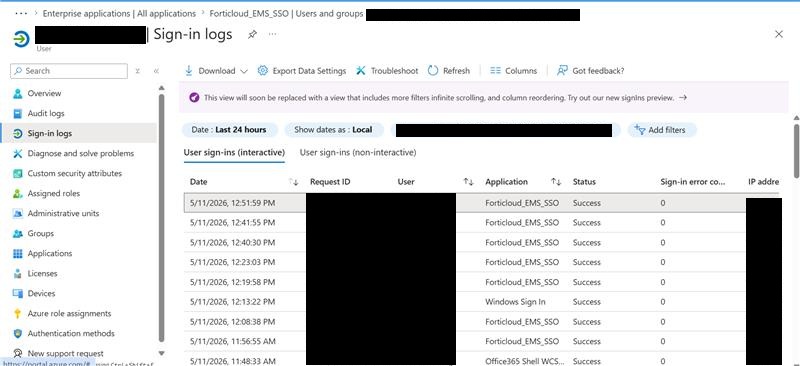Click the Overview sidebar icon
The height and width of the screenshot is (366, 800).
[x=18, y=93]
